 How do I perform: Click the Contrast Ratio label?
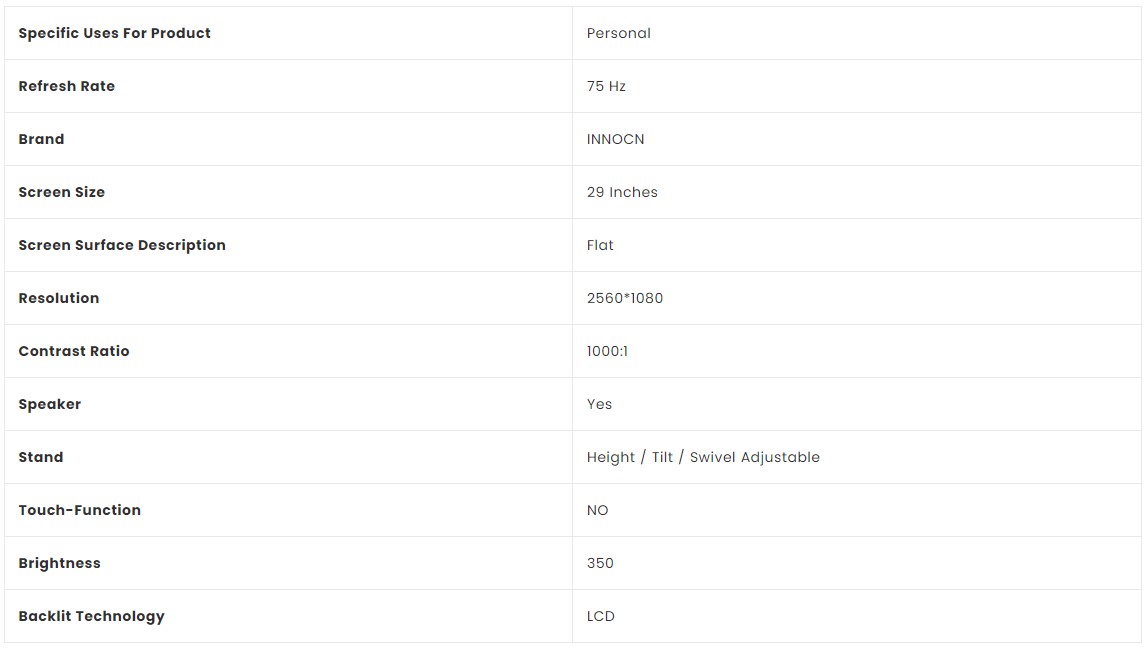pyautogui.click(x=74, y=351)
